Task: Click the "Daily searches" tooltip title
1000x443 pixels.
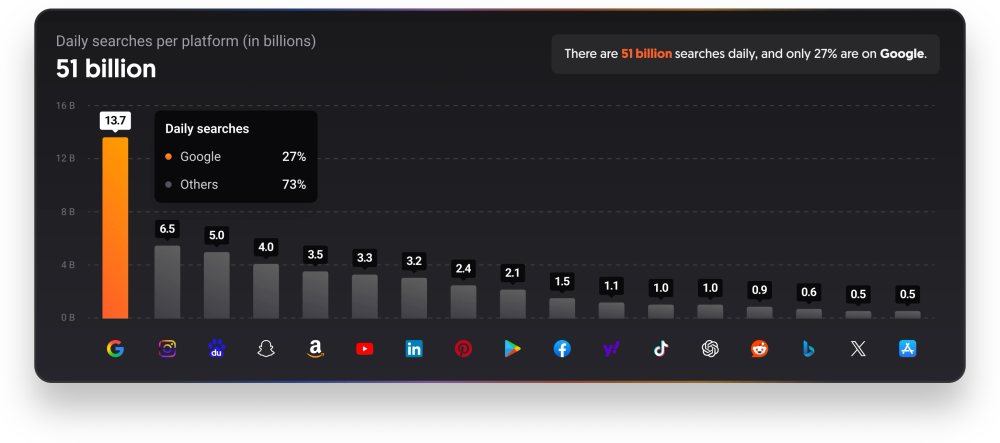Action: (207, 129)
